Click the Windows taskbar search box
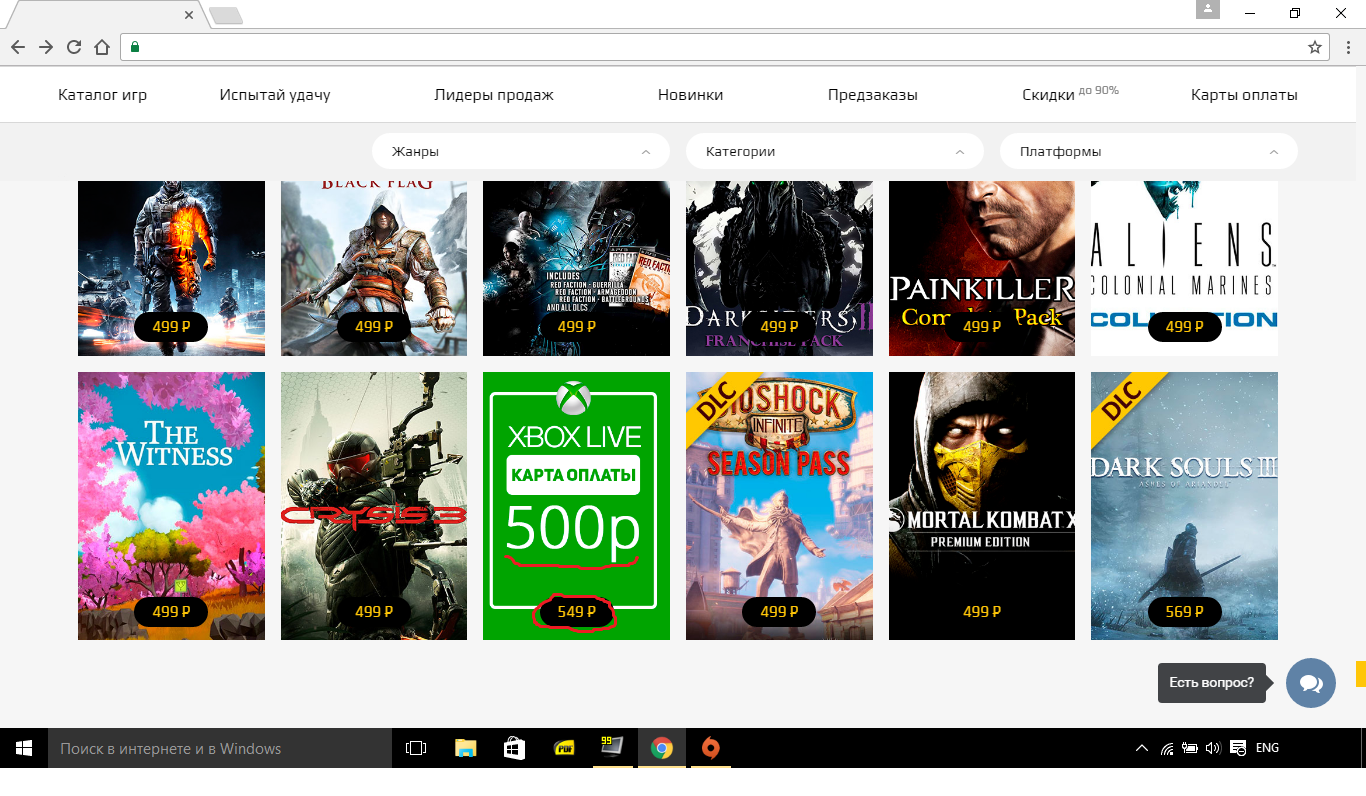 [220, 748]
